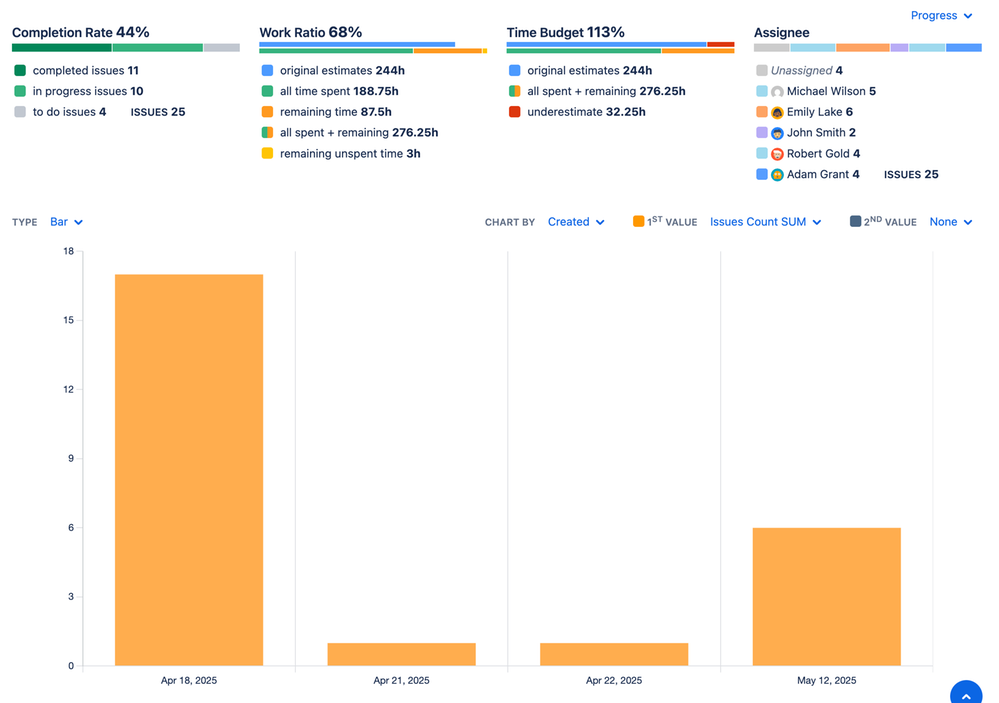This screenshot has width=999, height=703.
Task: Click the ISSUES 25 label under Completion Rate
Action: (157, 112)
